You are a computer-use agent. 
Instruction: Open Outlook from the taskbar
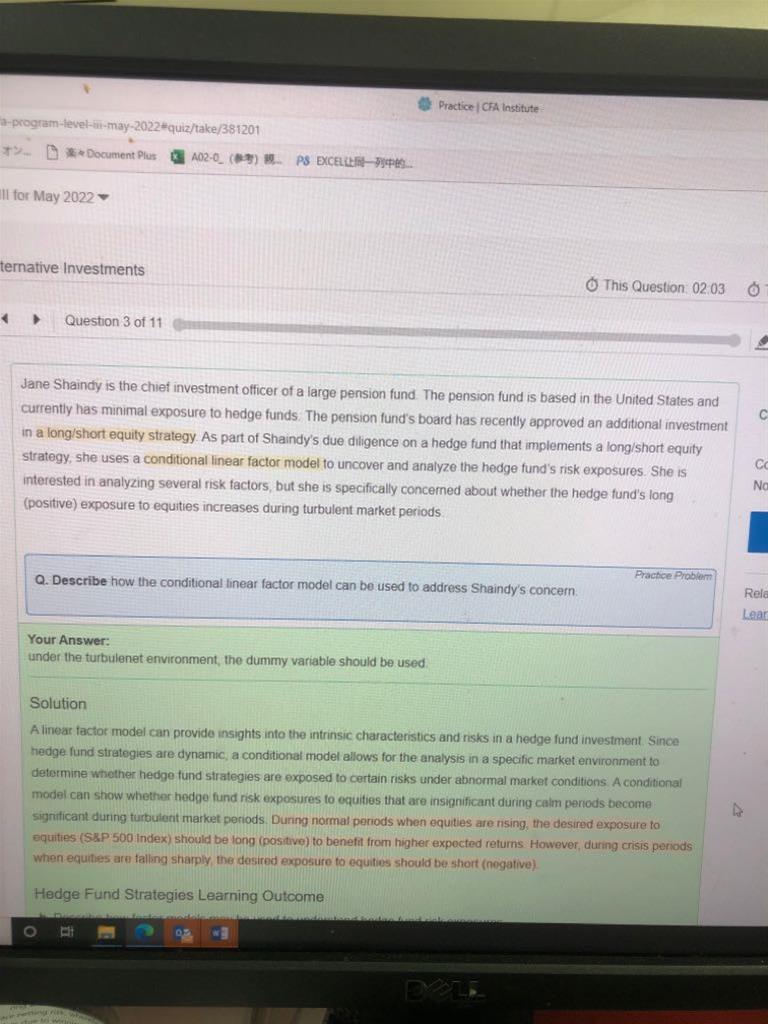click(184, 935)
